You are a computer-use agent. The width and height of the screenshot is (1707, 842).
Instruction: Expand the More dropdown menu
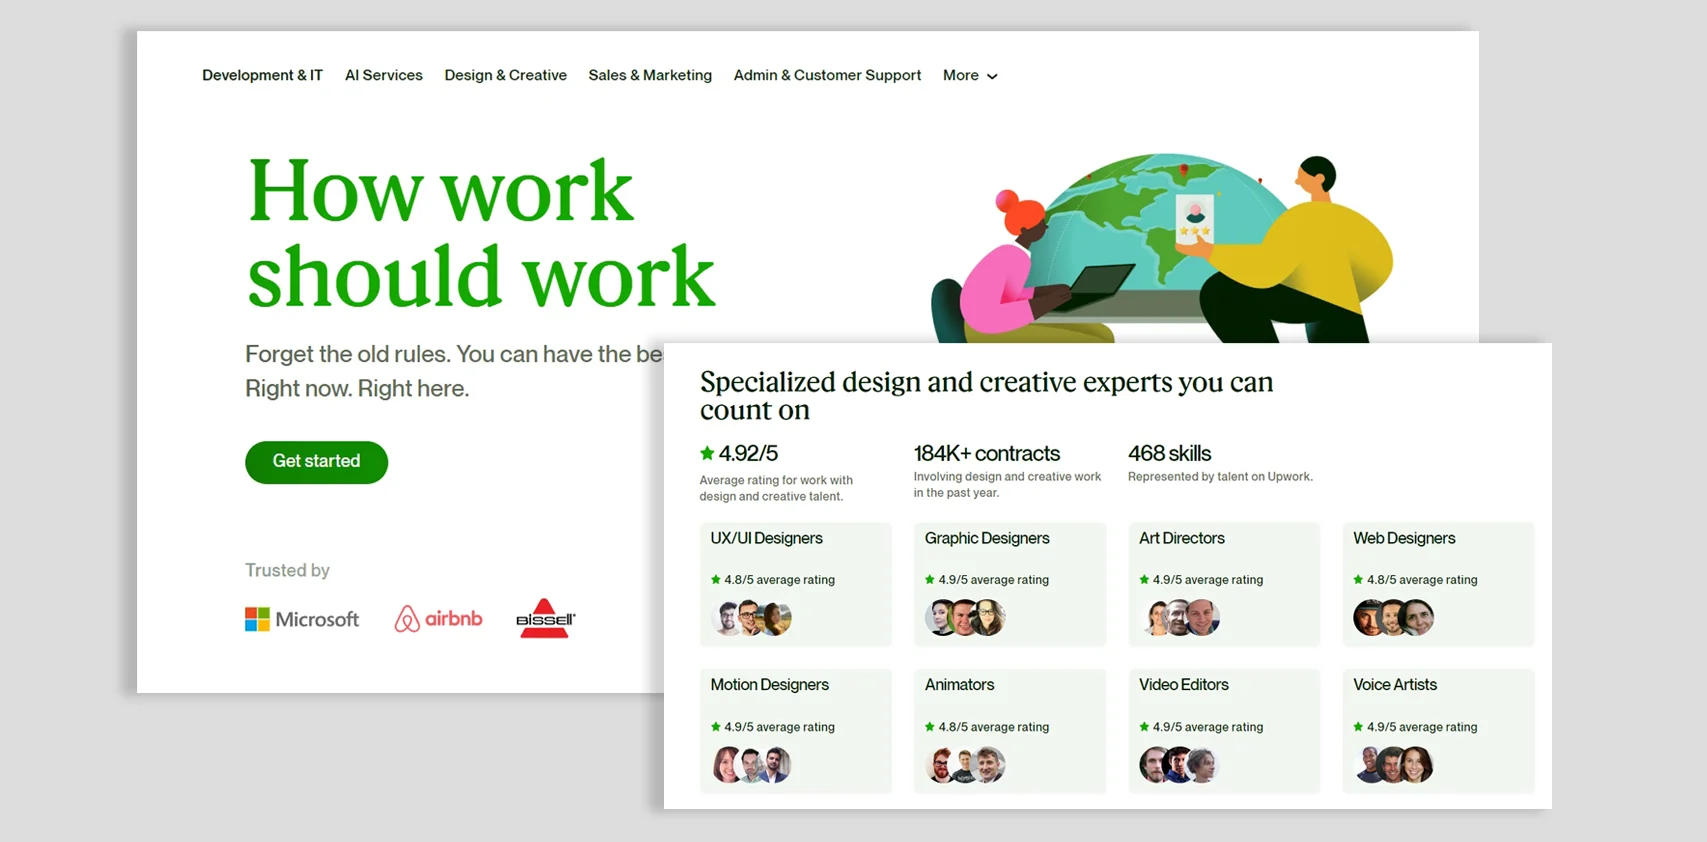pyautogui.click(x=969, y=76)
